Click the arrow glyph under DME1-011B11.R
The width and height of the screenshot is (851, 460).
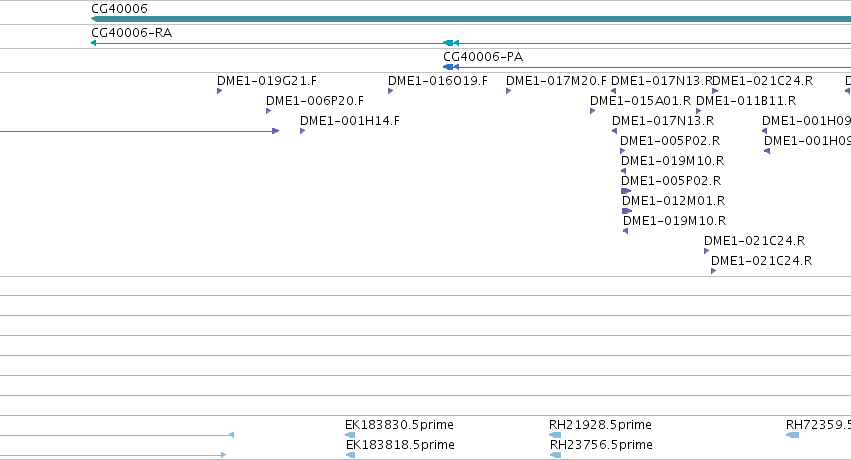pyautogui.click(x=698, y=111)
